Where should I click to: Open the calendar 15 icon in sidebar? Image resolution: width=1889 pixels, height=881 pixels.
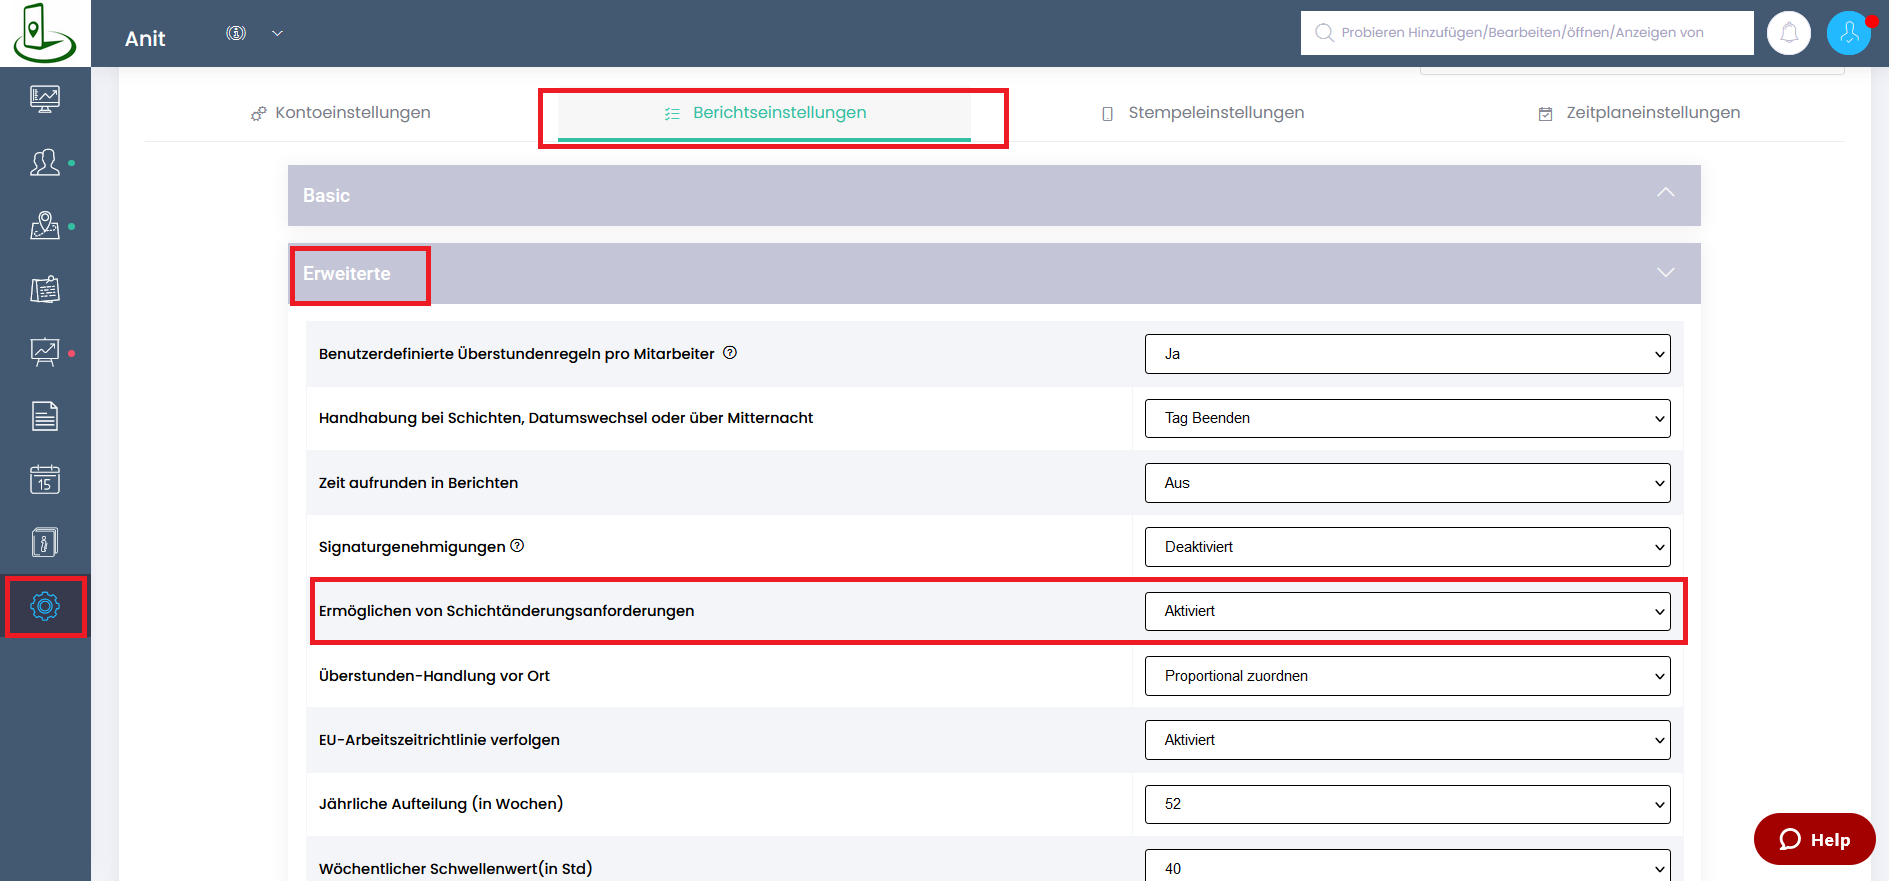click(x=45, y=479)
